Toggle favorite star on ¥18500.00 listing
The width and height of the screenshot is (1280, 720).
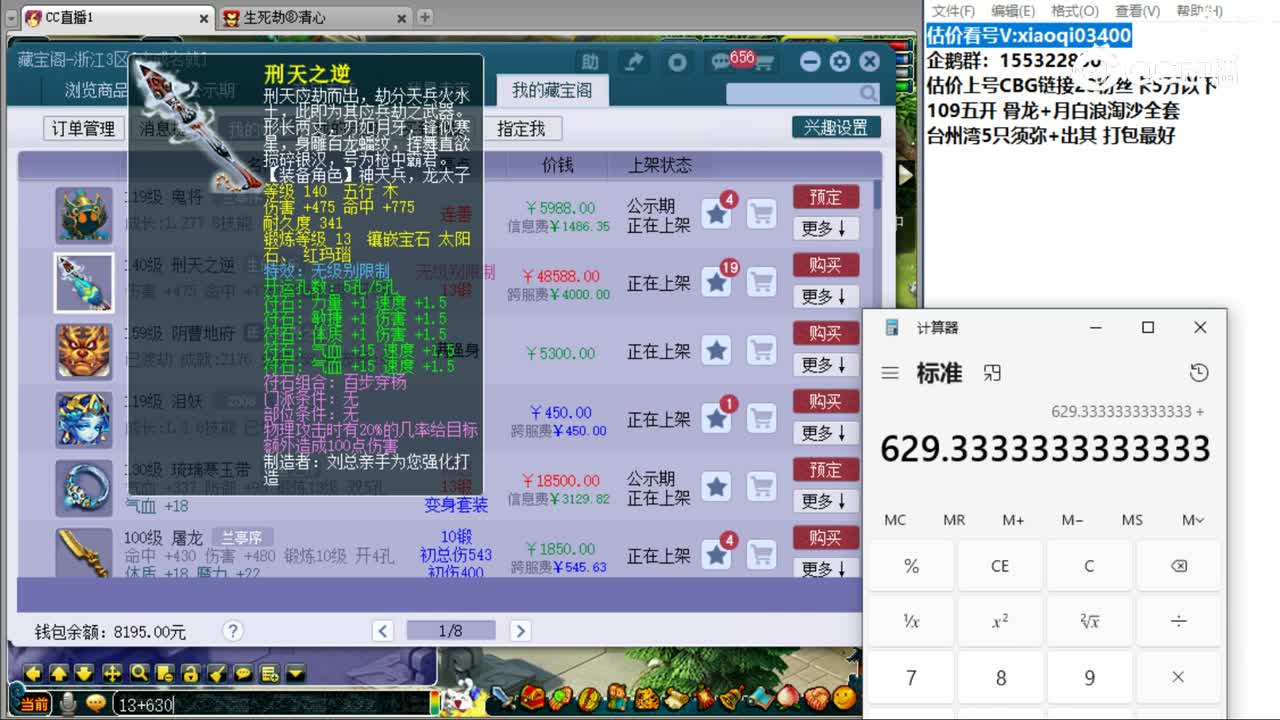(x=716, y=487)
